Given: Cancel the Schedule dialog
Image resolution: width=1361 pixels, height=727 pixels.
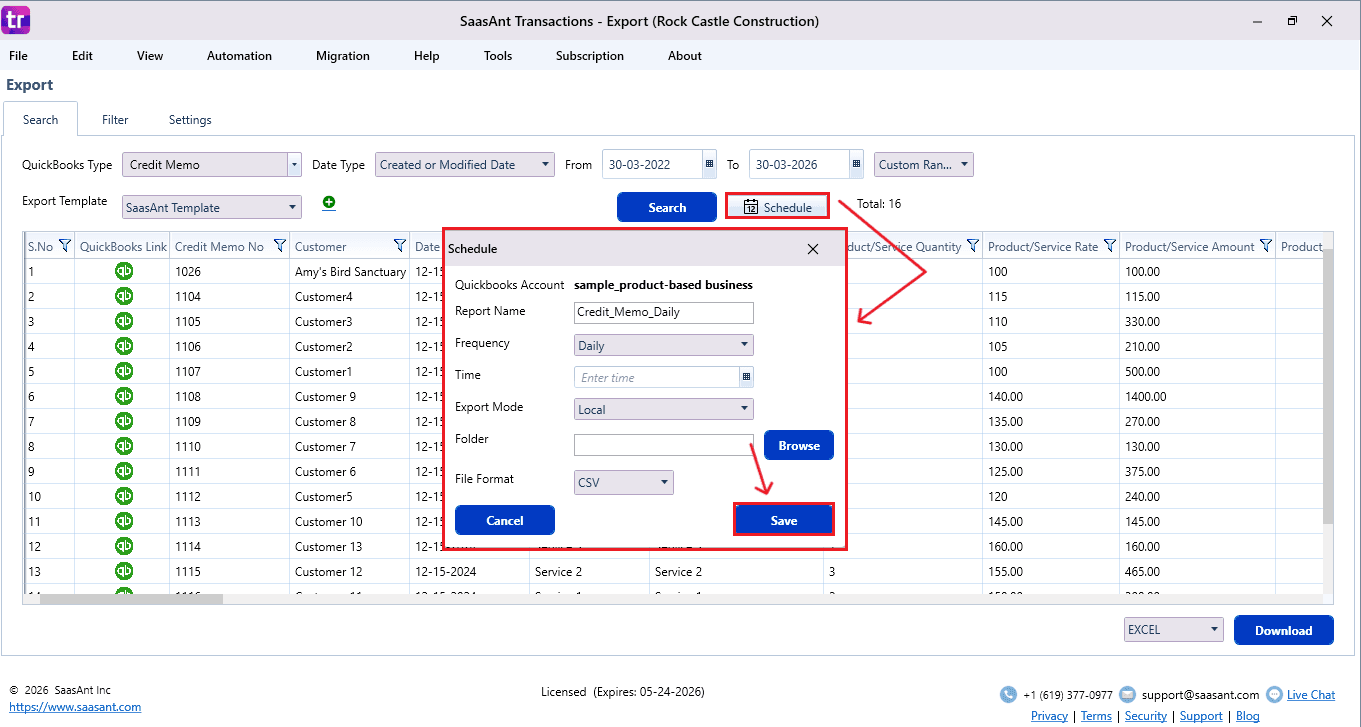Looking at the screenshot, I should point(505,520).
